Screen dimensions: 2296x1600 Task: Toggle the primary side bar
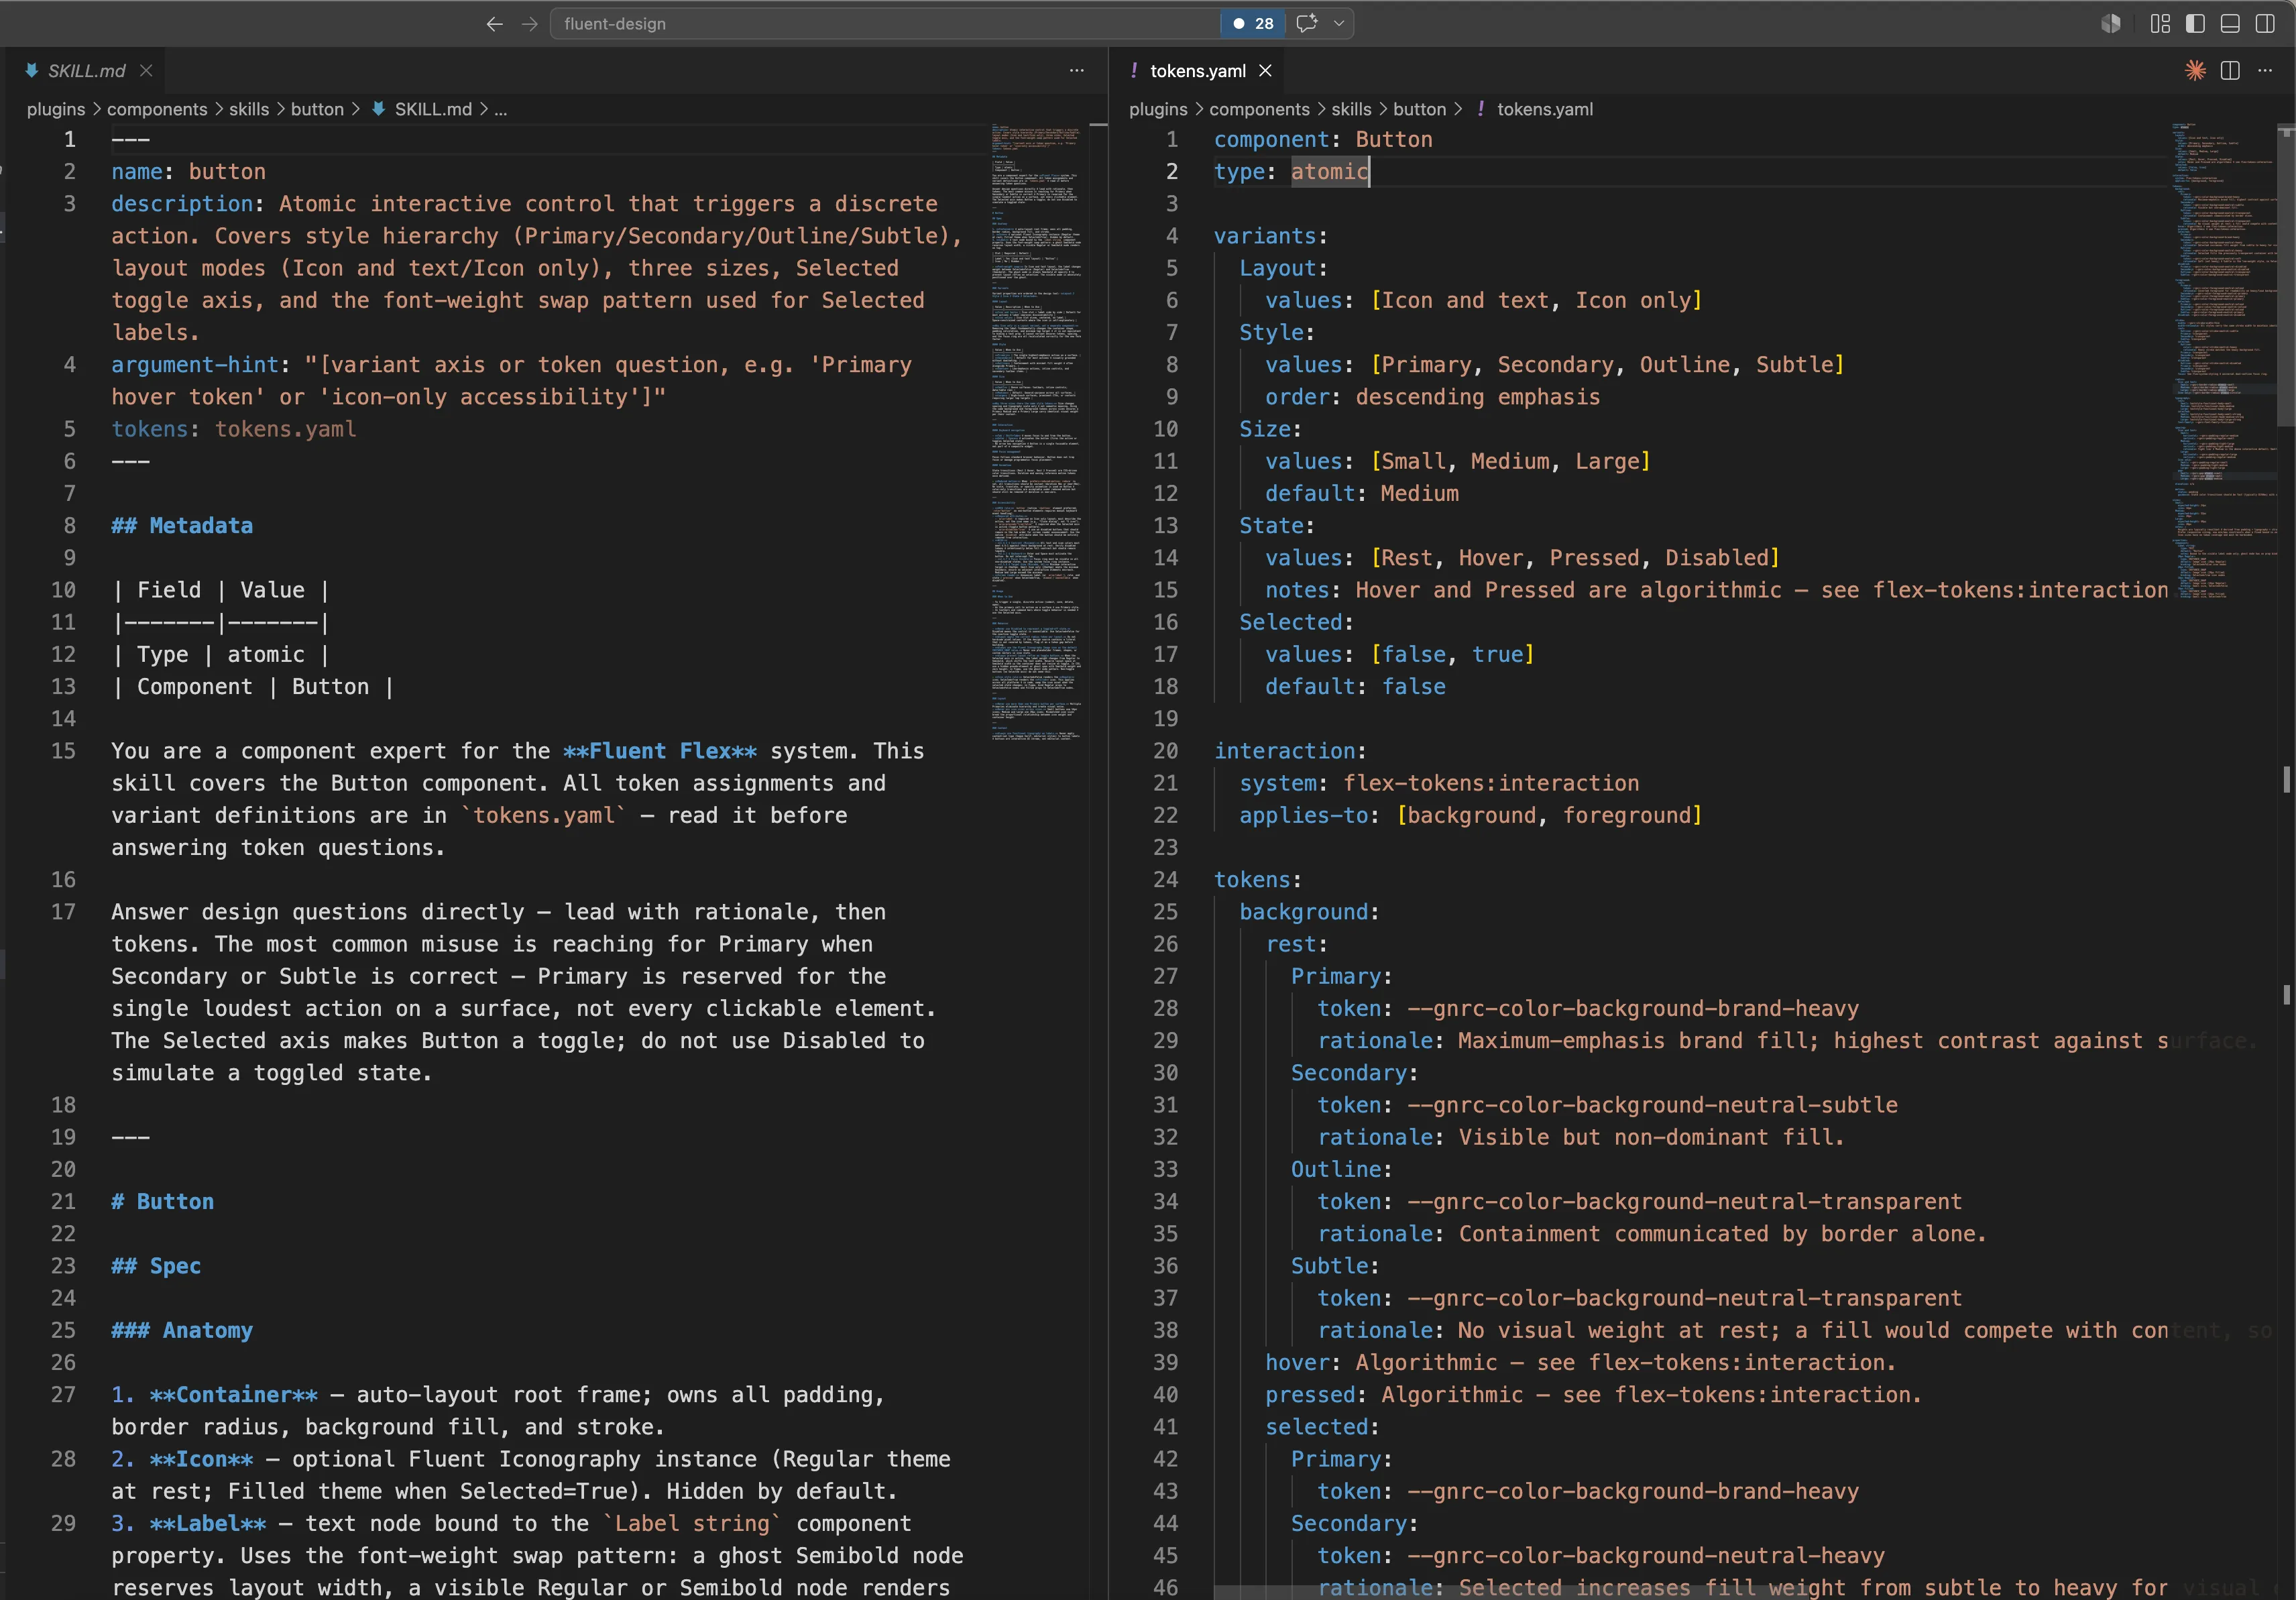click(2195, 24)
